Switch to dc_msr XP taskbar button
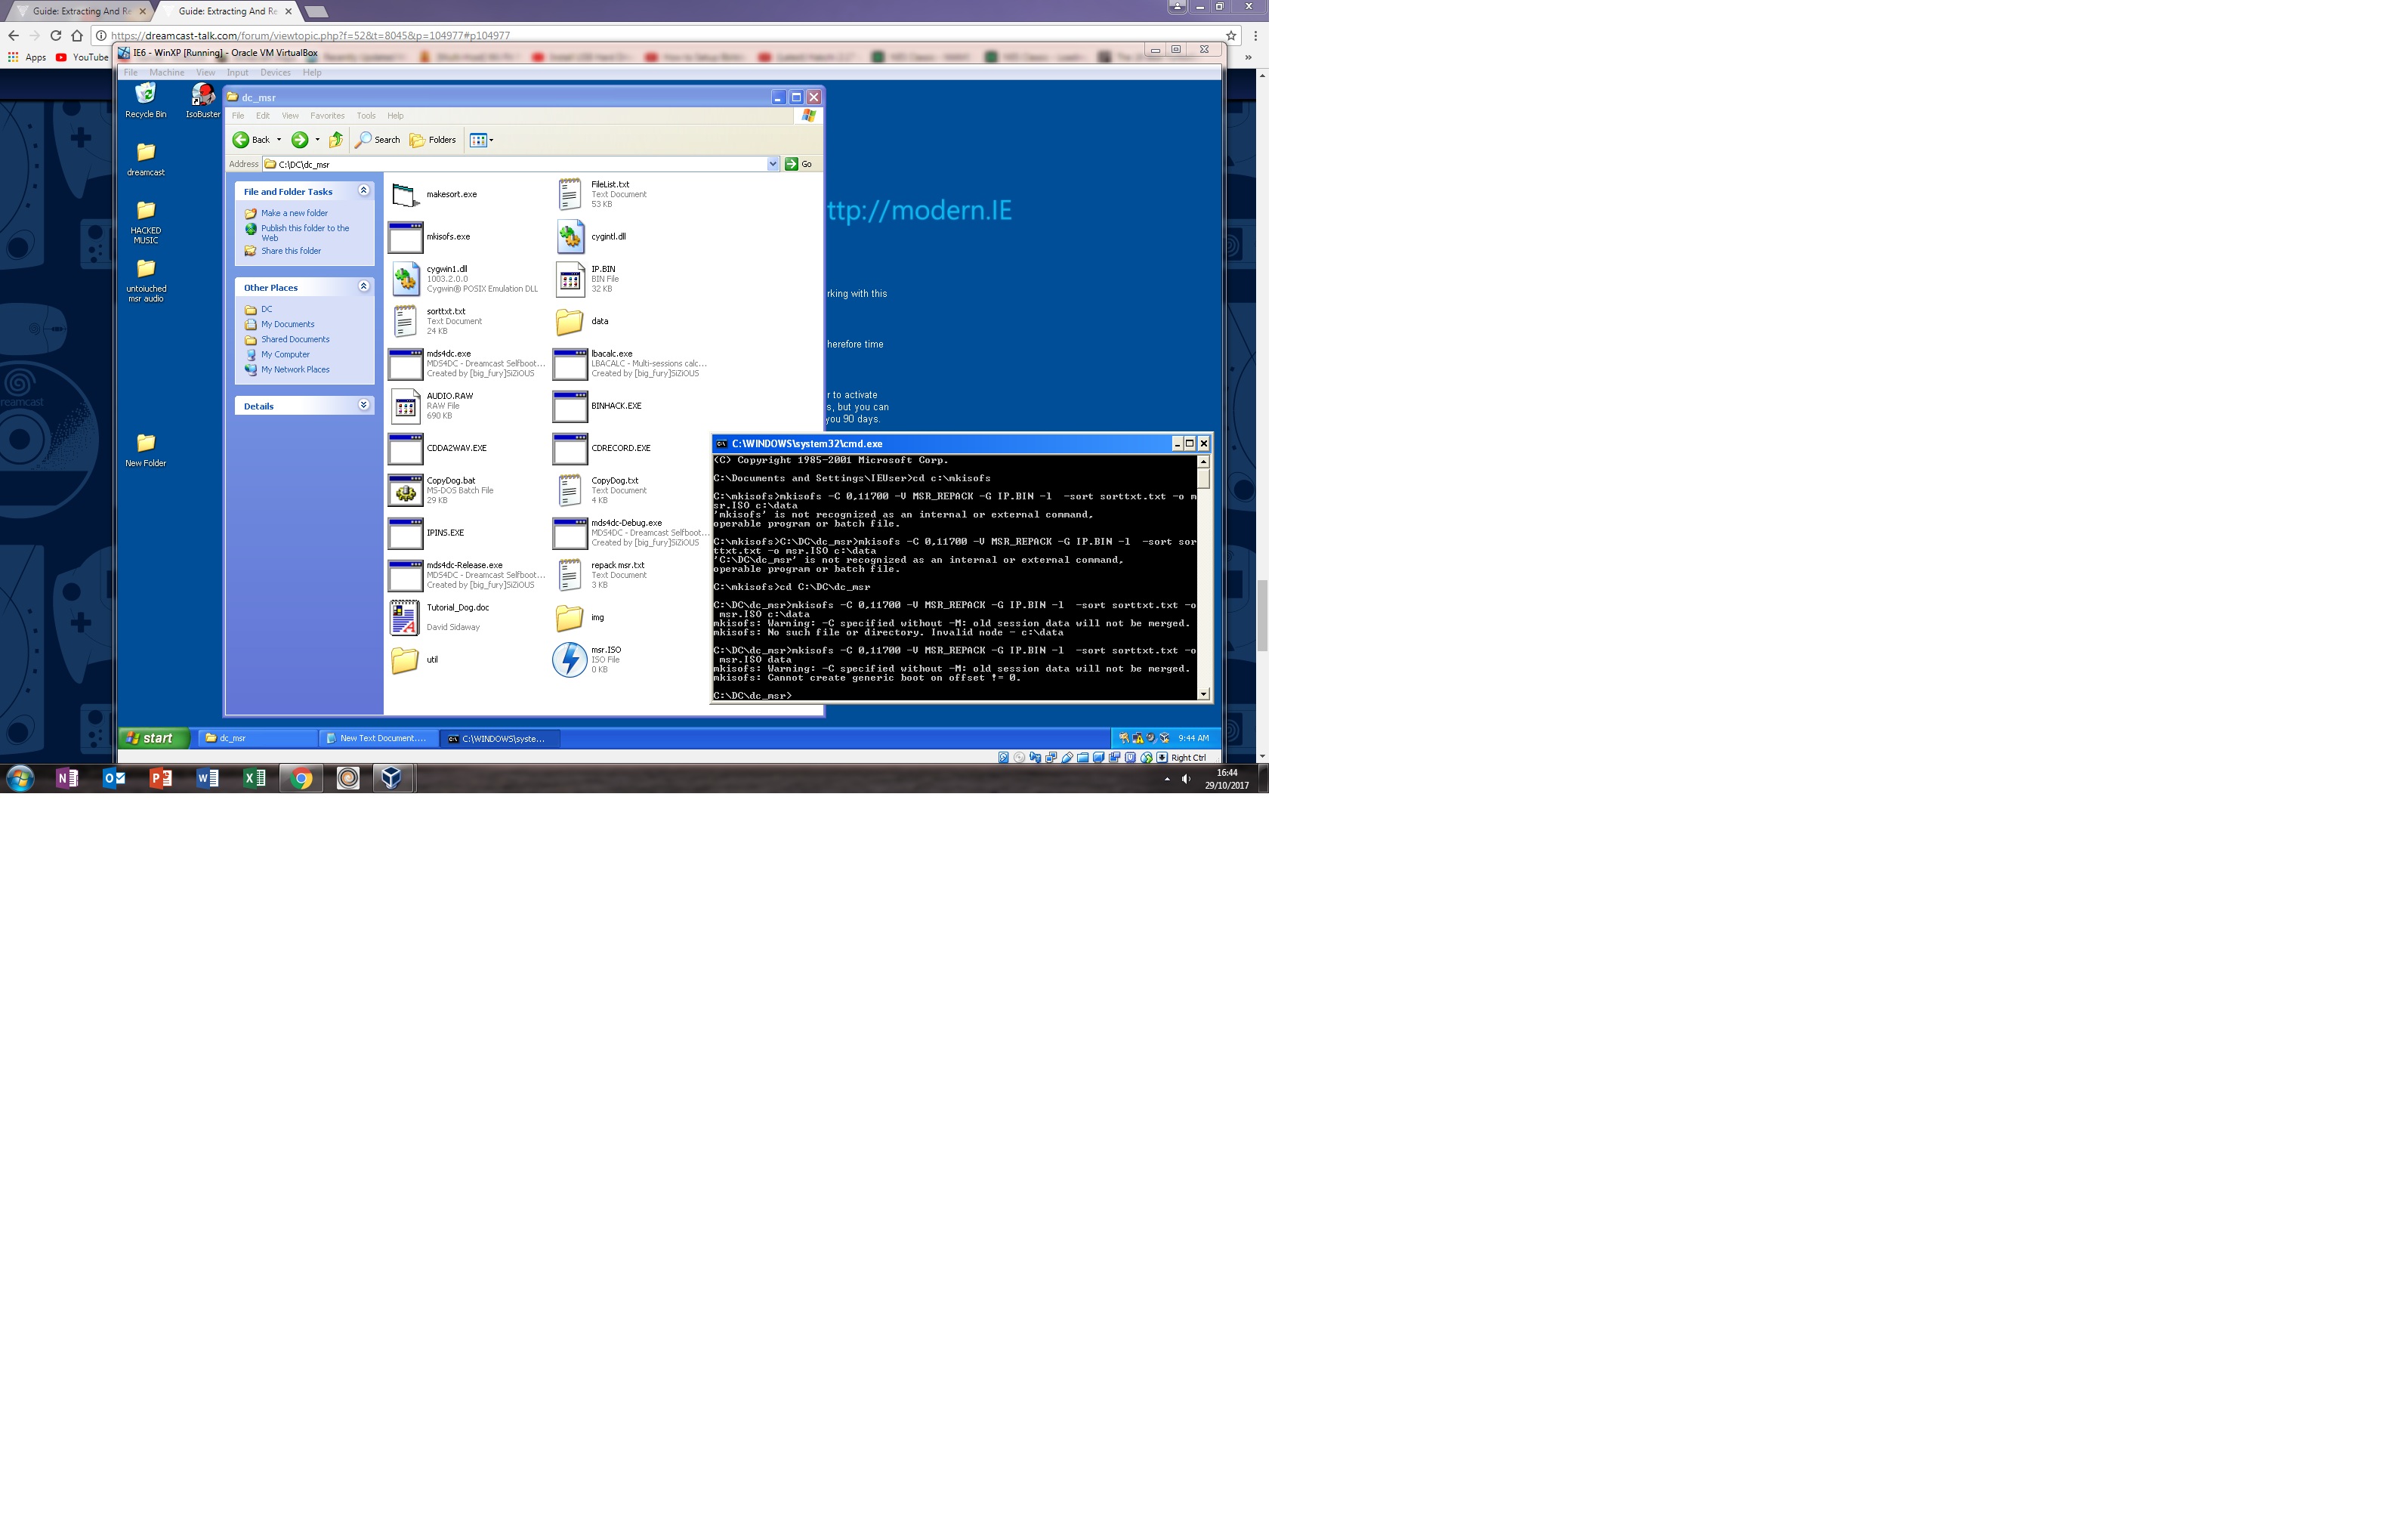Image resolution: width=2408 pixels, height=1526 pixels. (x=256, y=738)
